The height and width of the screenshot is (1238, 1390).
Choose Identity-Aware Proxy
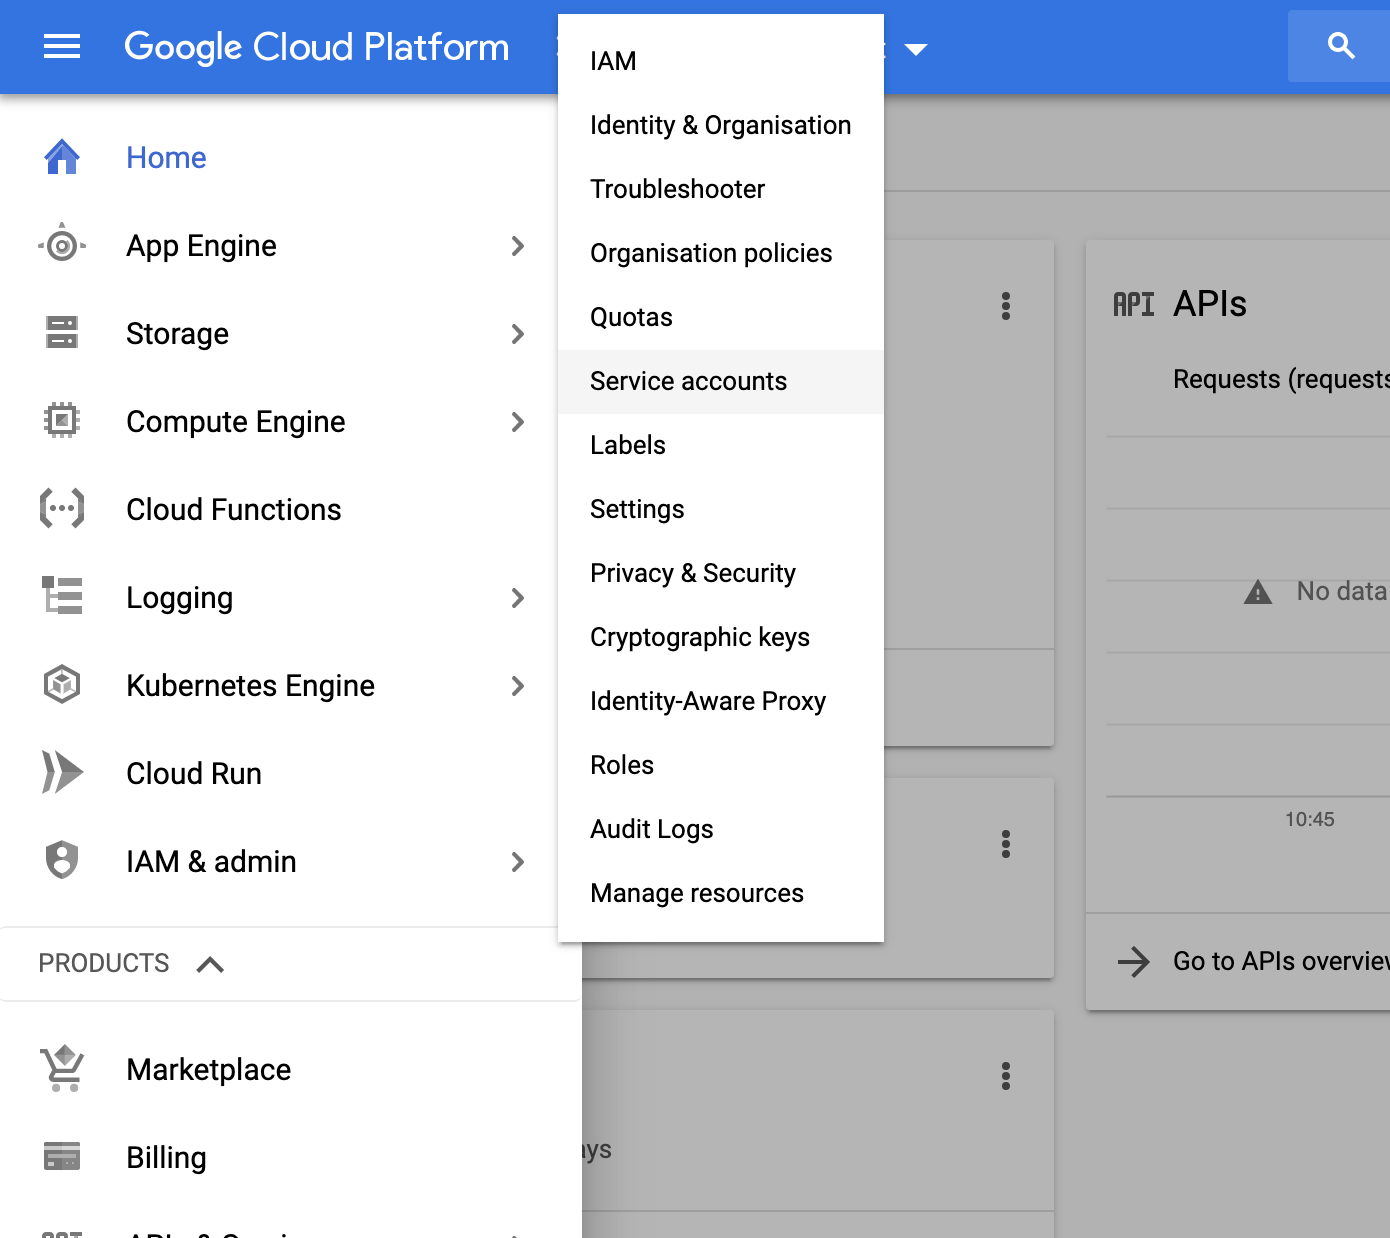click(x=721, y=701)
